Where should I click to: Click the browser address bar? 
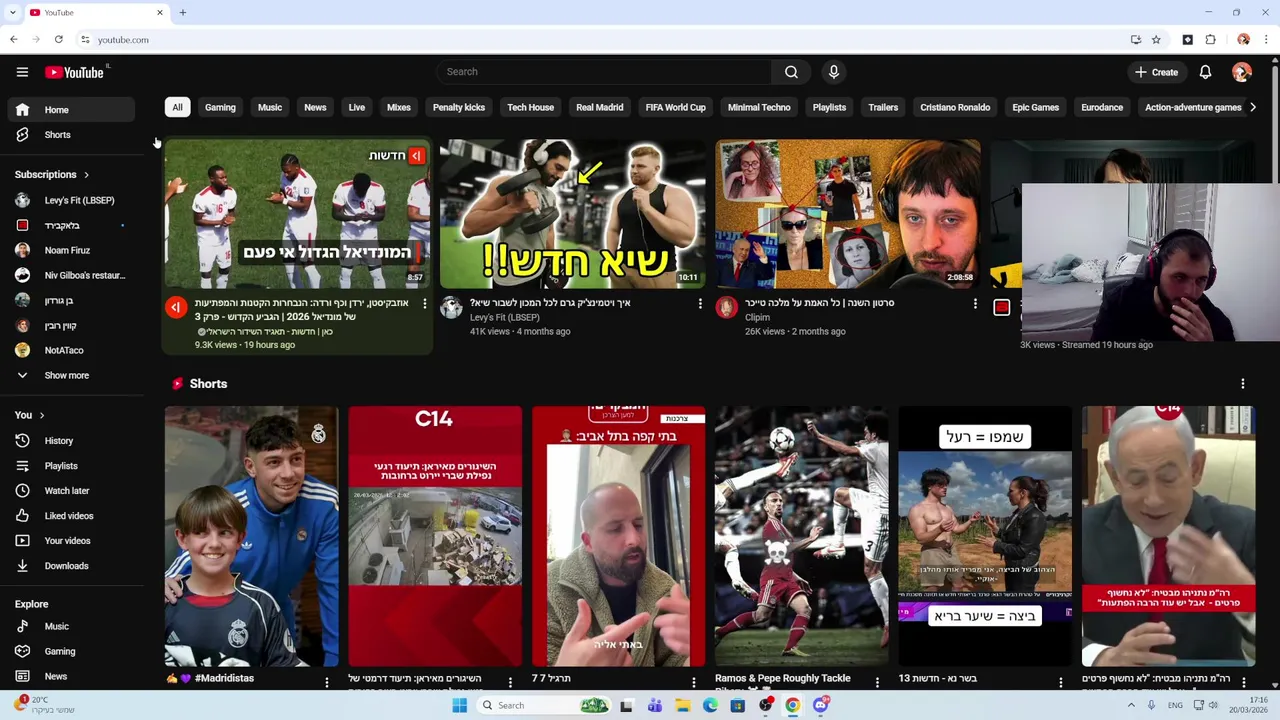(600, 40)
